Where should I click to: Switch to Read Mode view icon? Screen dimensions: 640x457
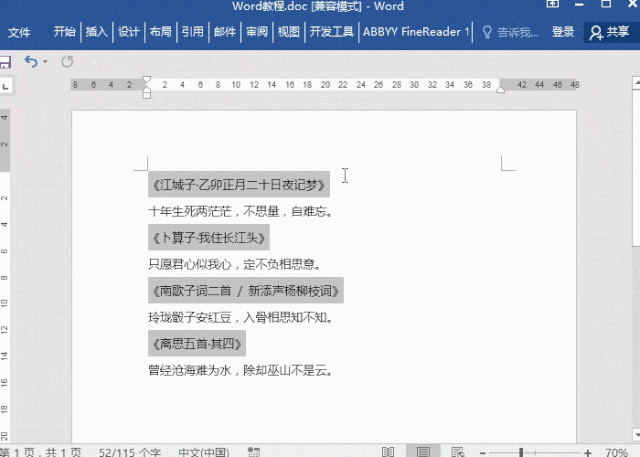click(388, 452)
